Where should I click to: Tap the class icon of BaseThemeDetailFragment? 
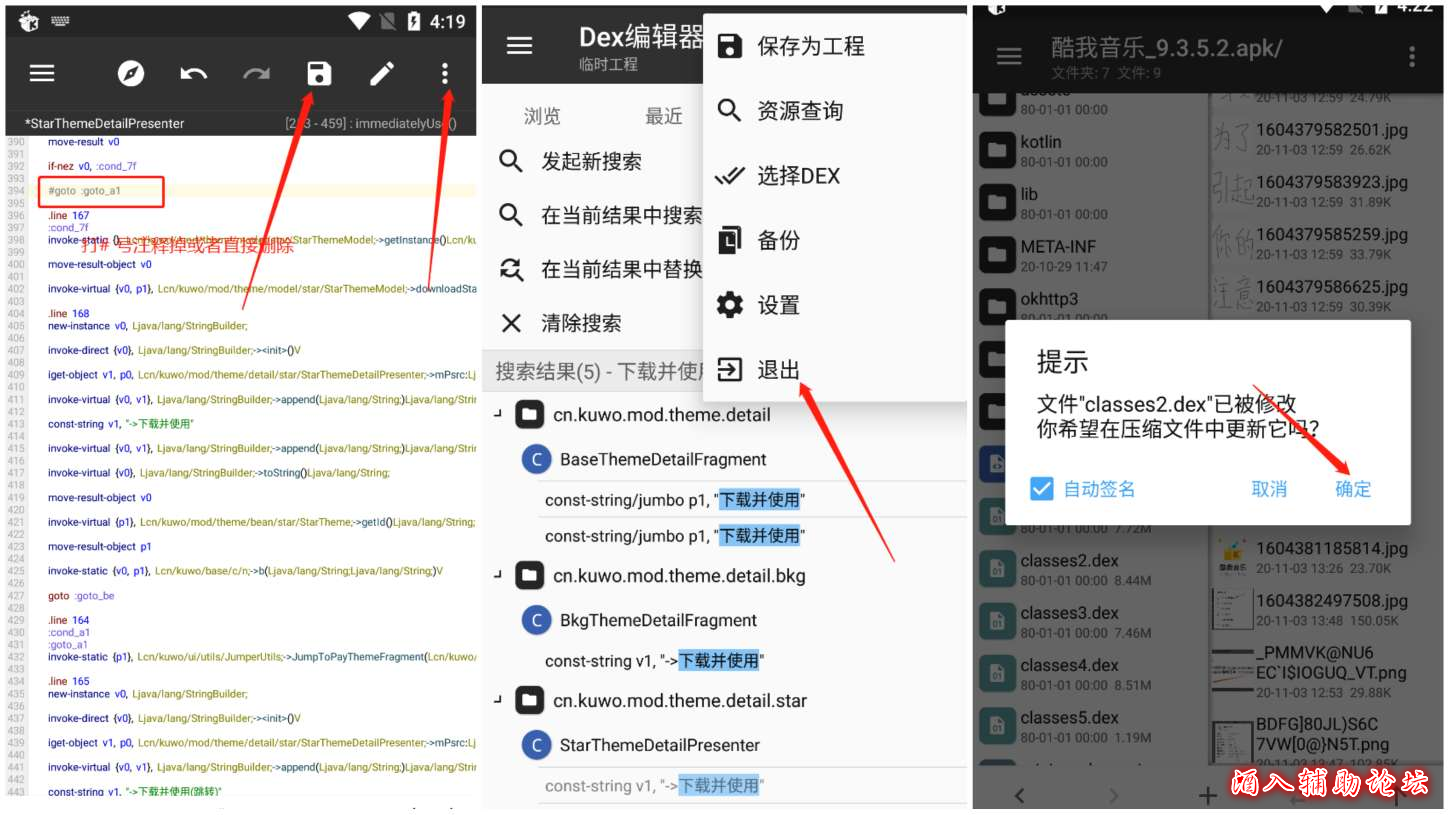[537, 459]
